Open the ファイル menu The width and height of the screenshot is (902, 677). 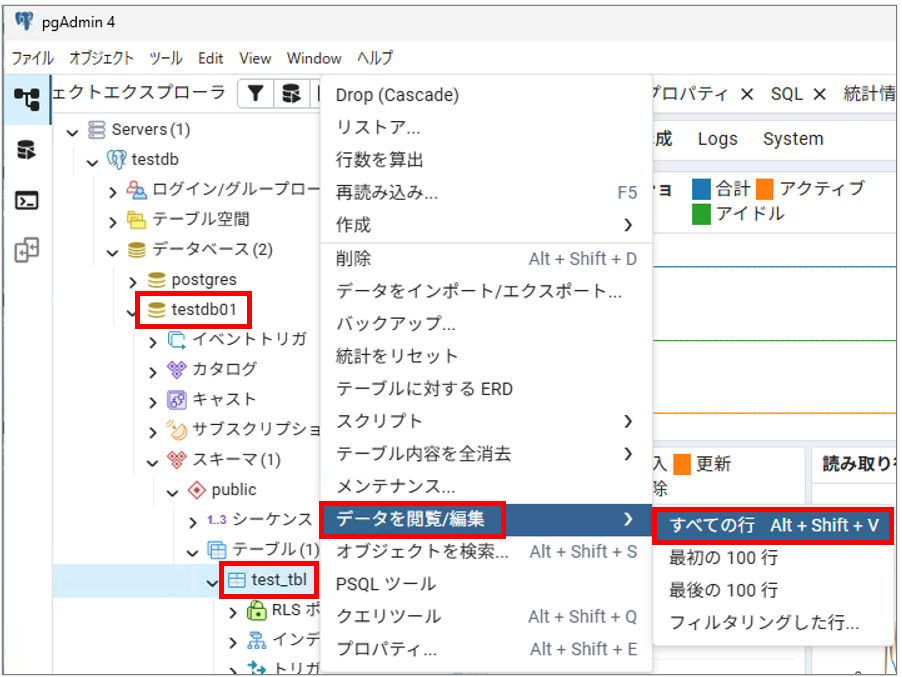33,58
